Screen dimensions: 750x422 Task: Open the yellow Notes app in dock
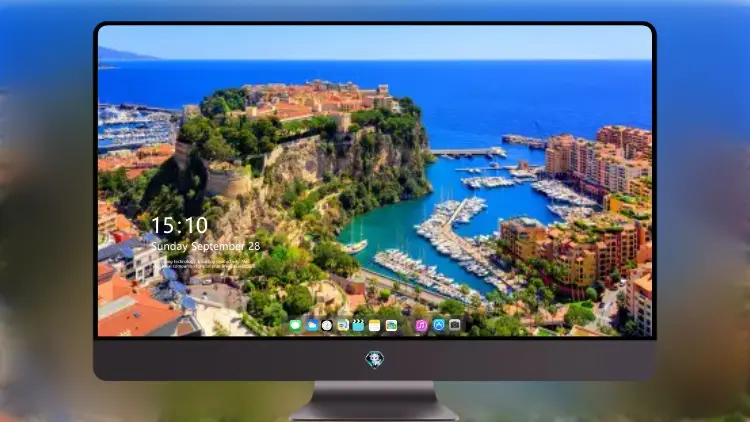(x=375, y=325)
